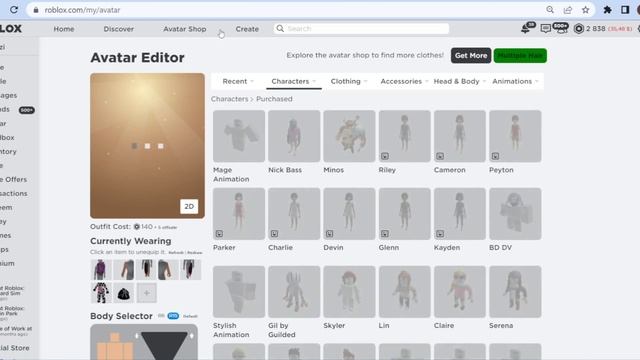Expand the Accessories dropdown tab
640x360 pixels.
[404, 81]
